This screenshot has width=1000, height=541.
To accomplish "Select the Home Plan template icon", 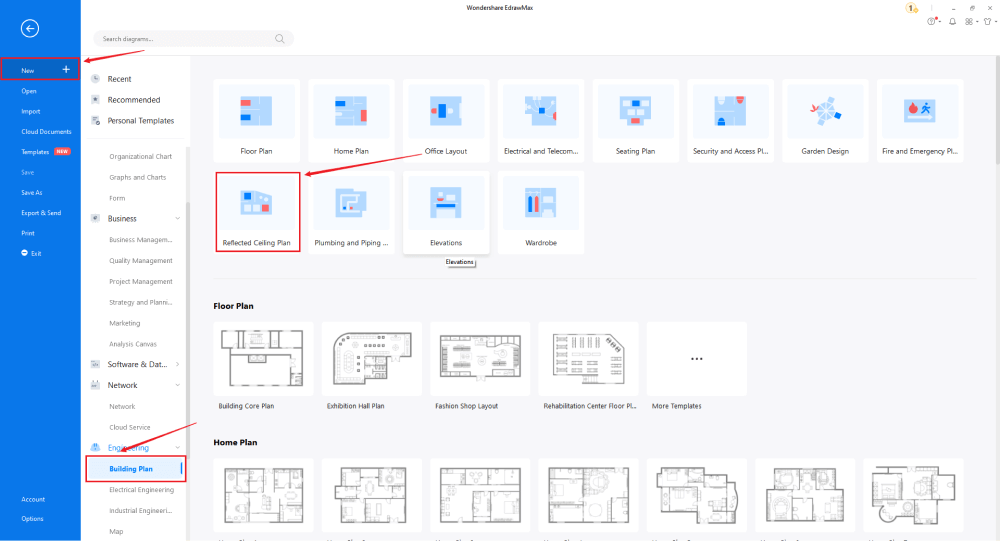I will (x=351, y=110).
